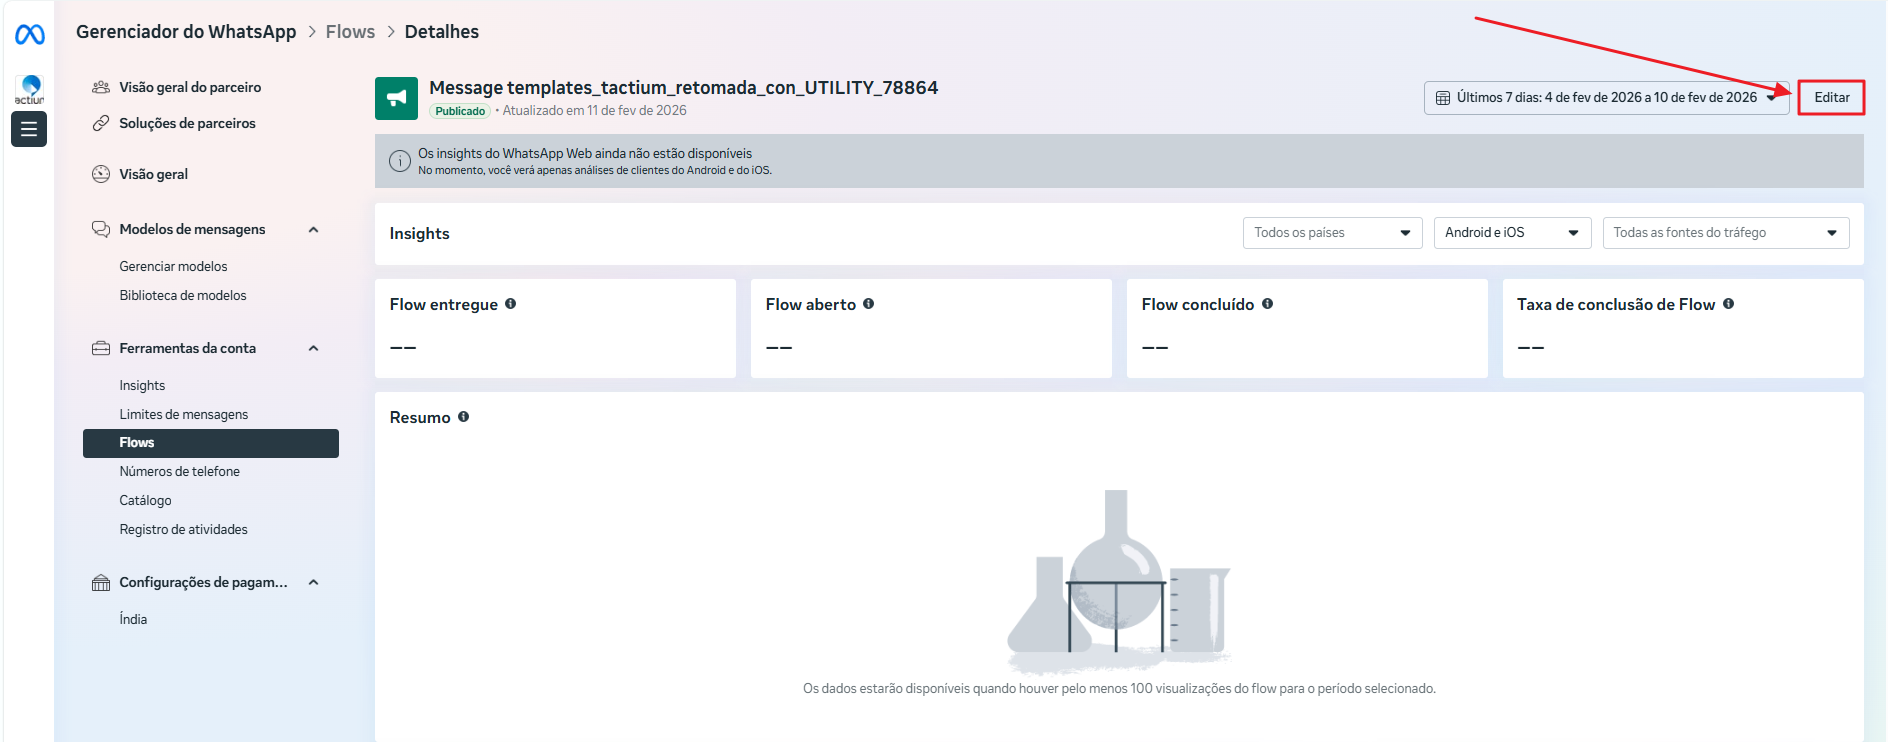Open the hamburger menu icon
Screen dimensions: 1888x742
tap(29, 129)
